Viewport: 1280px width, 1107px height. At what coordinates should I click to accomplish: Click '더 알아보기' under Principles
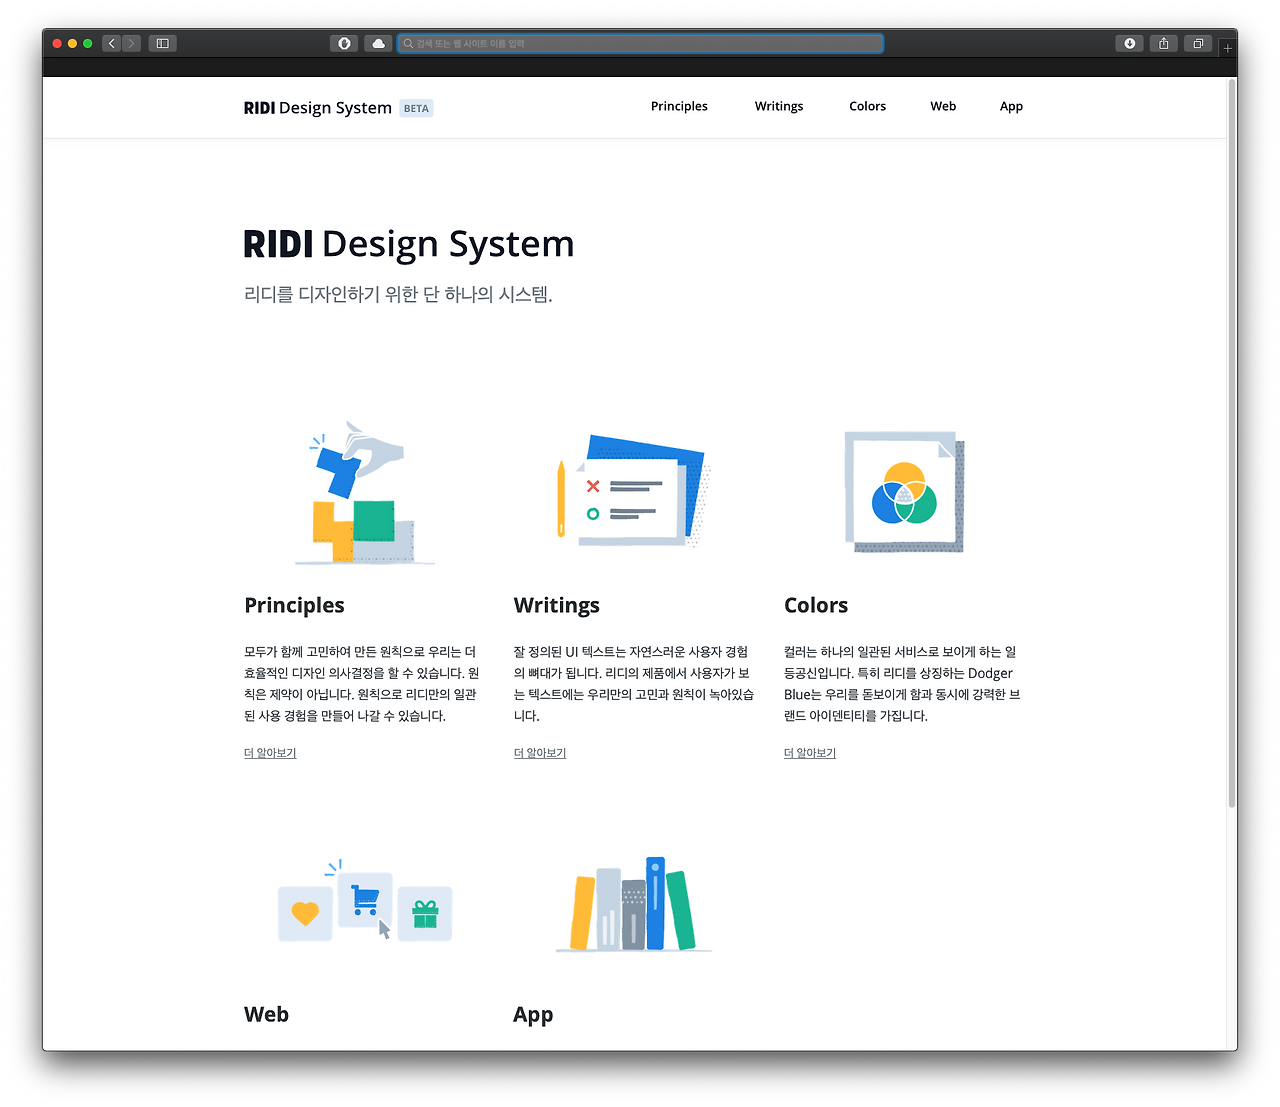tap(270, 753)
